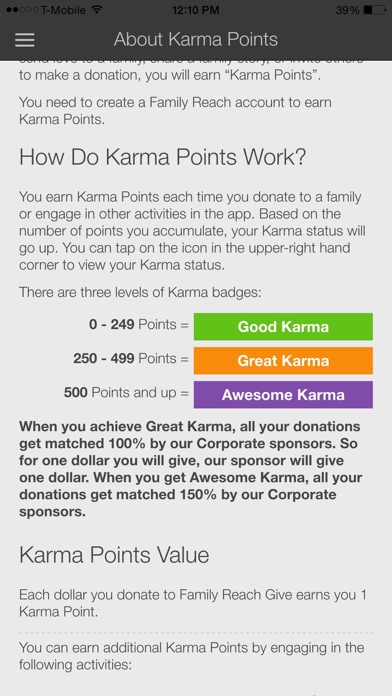Screen dimensions: 392x696
Task: Tap the 250 - 499 Points label
Action: coord(131,359)
